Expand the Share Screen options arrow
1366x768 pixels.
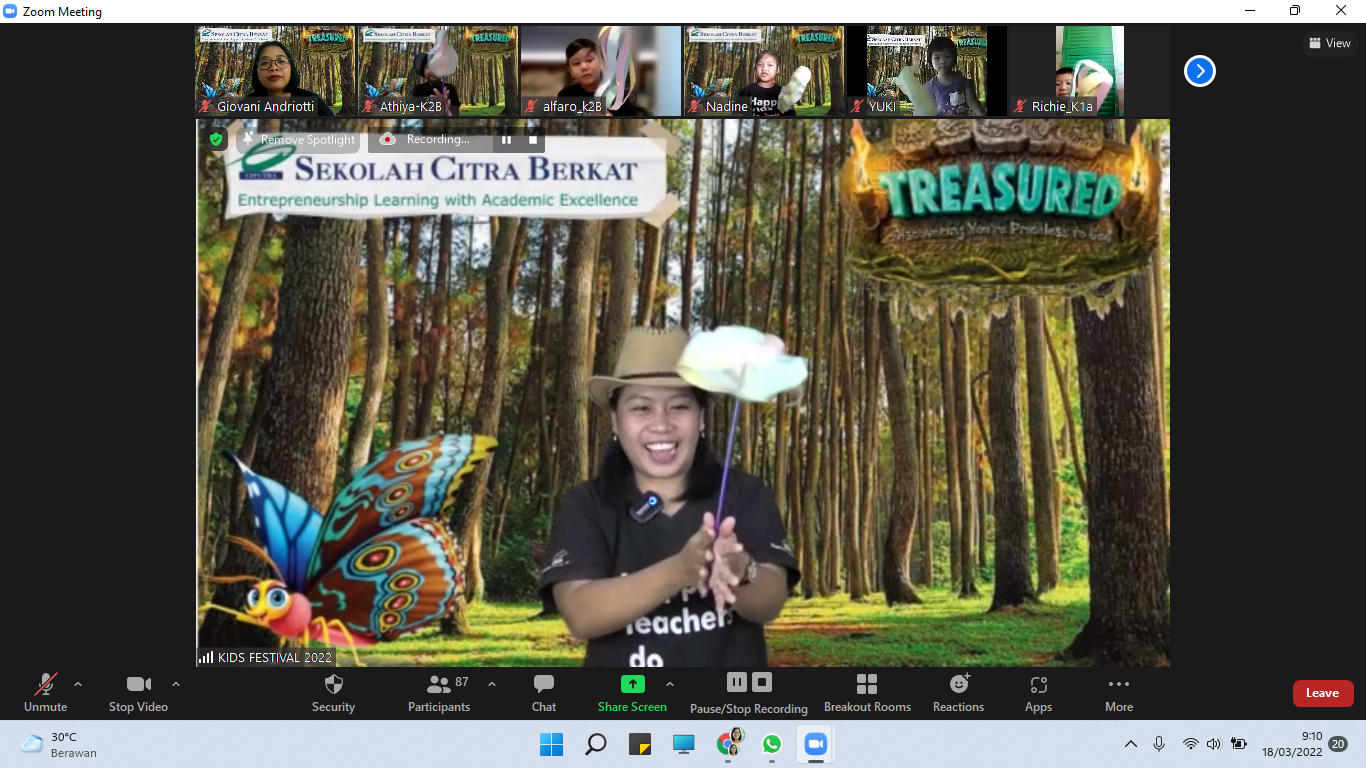(670, 684)
